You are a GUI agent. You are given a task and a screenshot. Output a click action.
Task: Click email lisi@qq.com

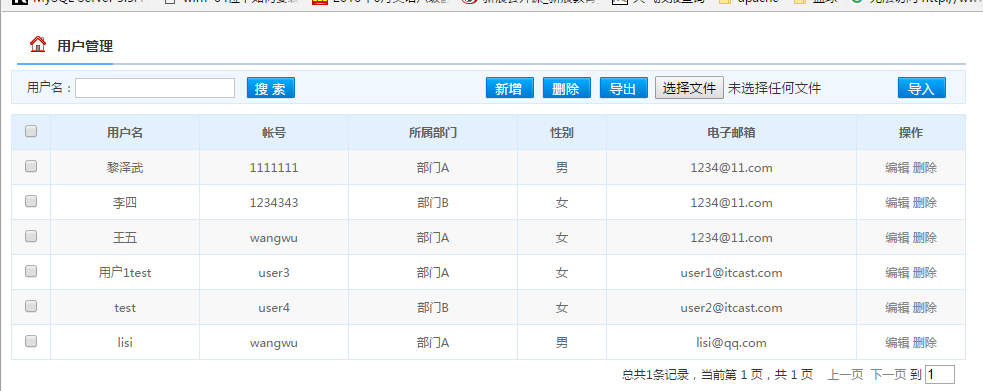pos(731,343)
